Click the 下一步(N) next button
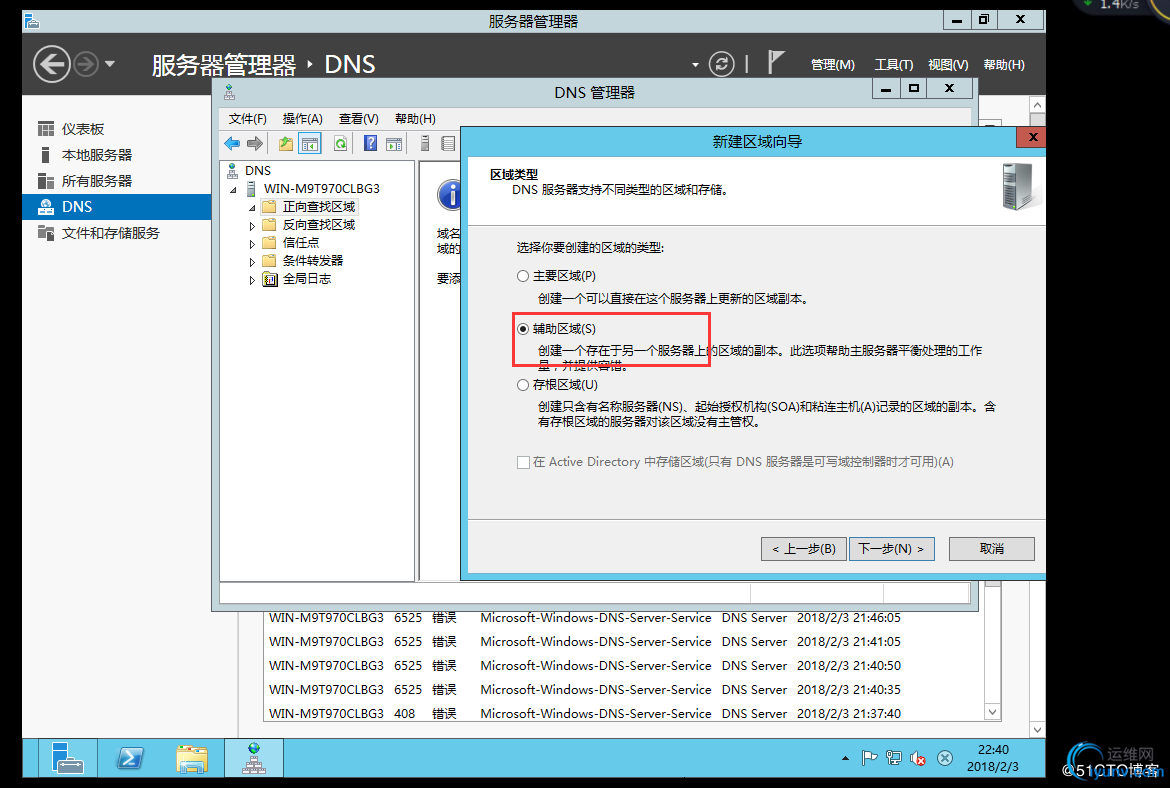Screen dimensions: 1170x788 tap(892, 548)
